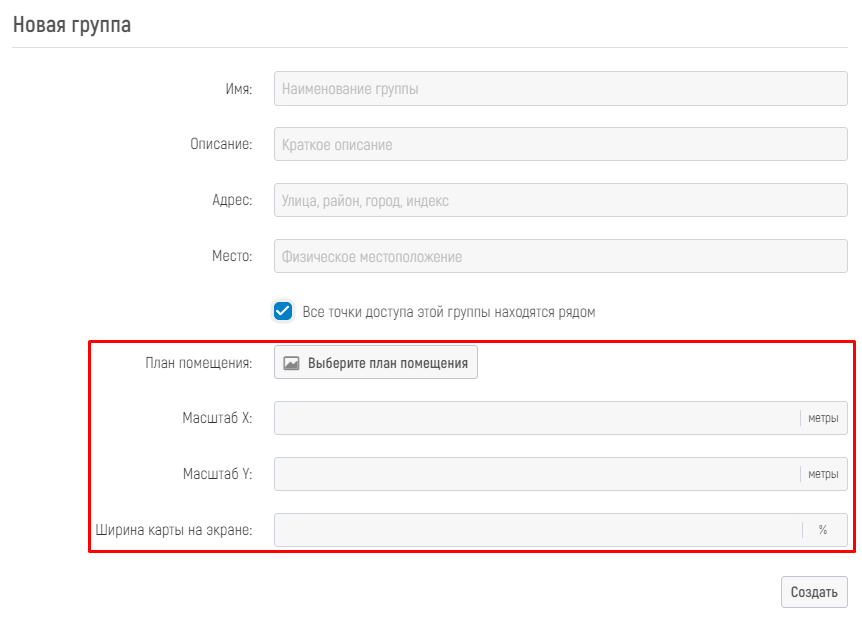Click the Ширина карты на экране label

click(x=174, y=530)
